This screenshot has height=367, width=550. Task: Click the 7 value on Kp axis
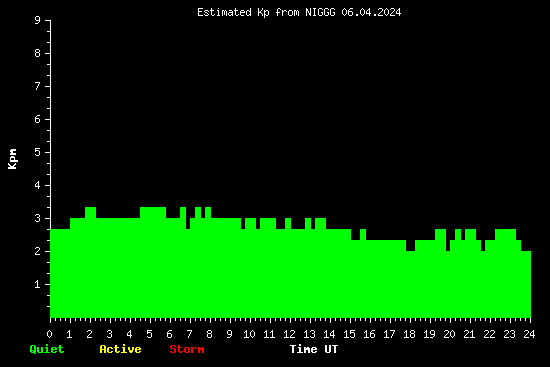38,86
